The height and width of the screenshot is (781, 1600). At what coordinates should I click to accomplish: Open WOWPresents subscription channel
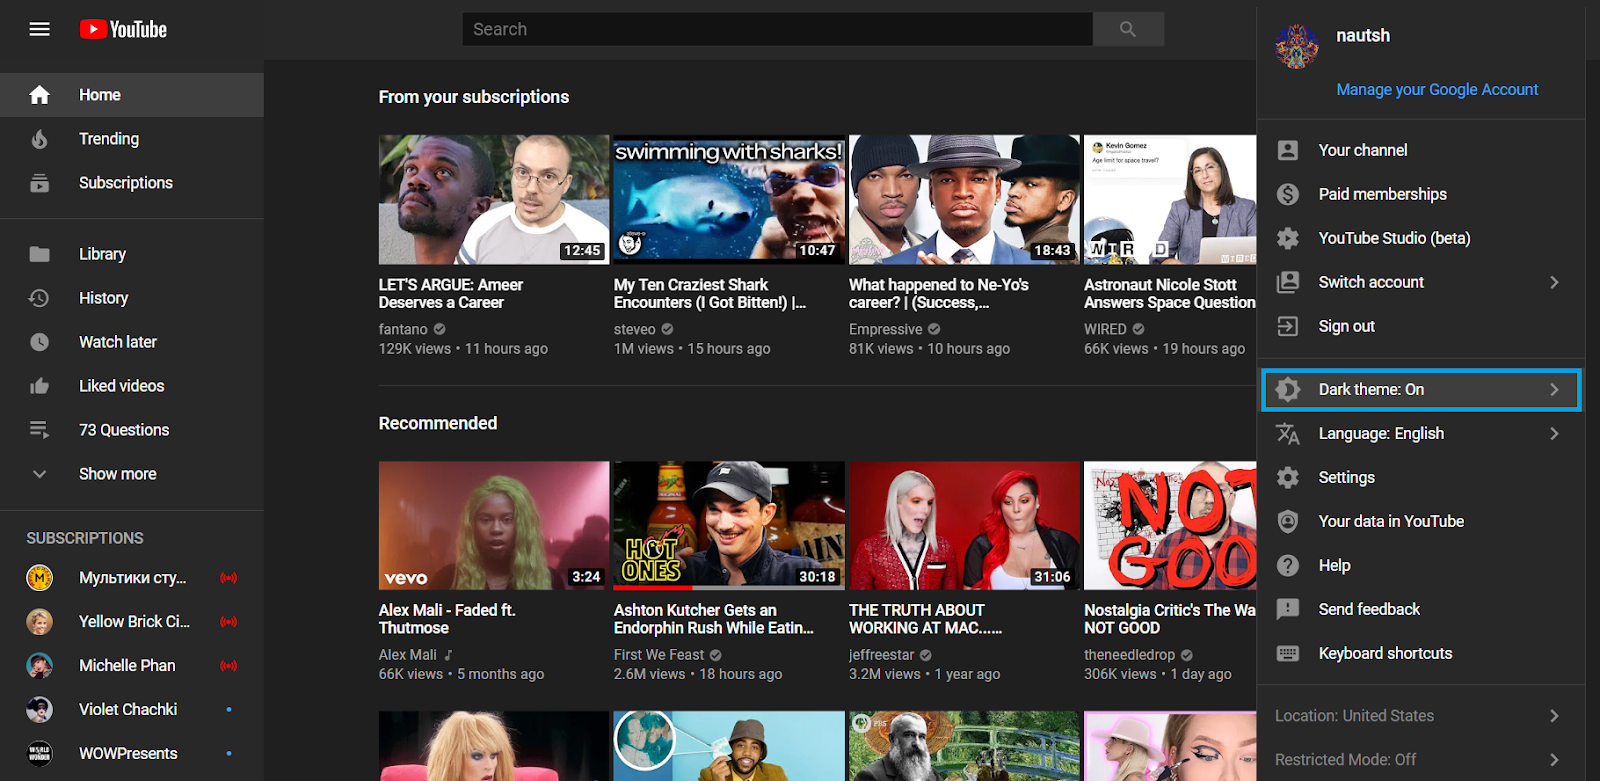click(132, 753)
